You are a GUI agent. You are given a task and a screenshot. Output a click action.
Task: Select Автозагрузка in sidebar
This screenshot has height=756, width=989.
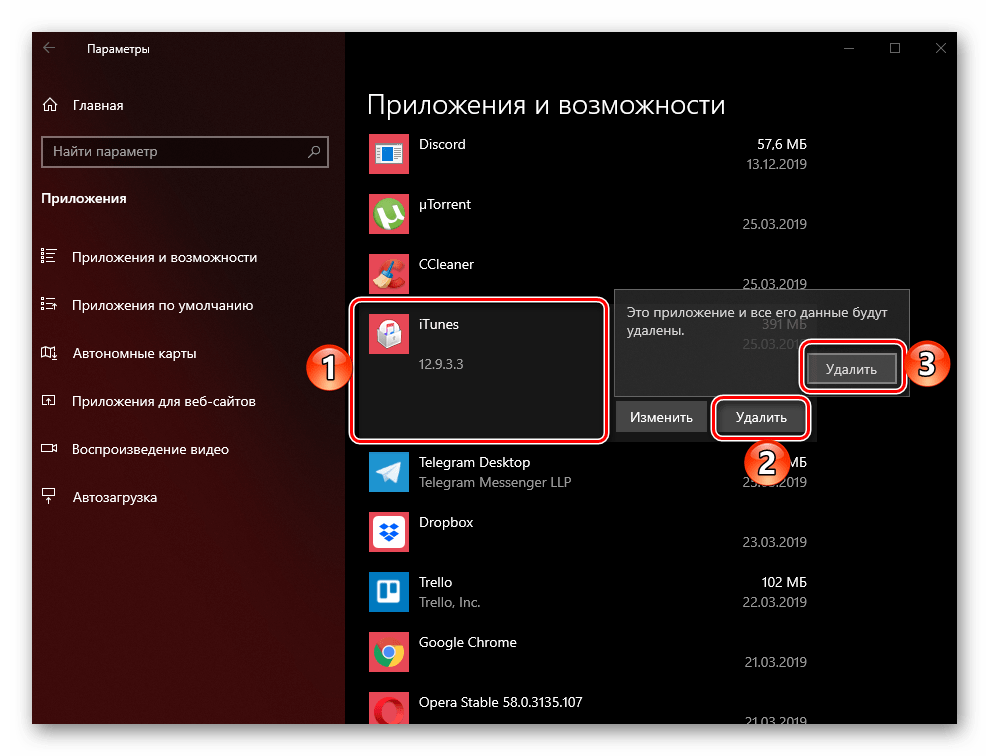click(114, 497)
